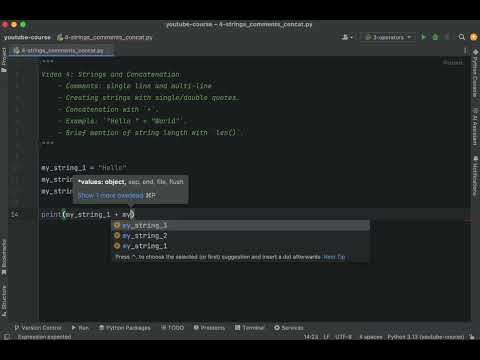The width and height of the screenshot is (480, 360).
Task: Click the UTF-8 encoding indicator
Action: 343,337
